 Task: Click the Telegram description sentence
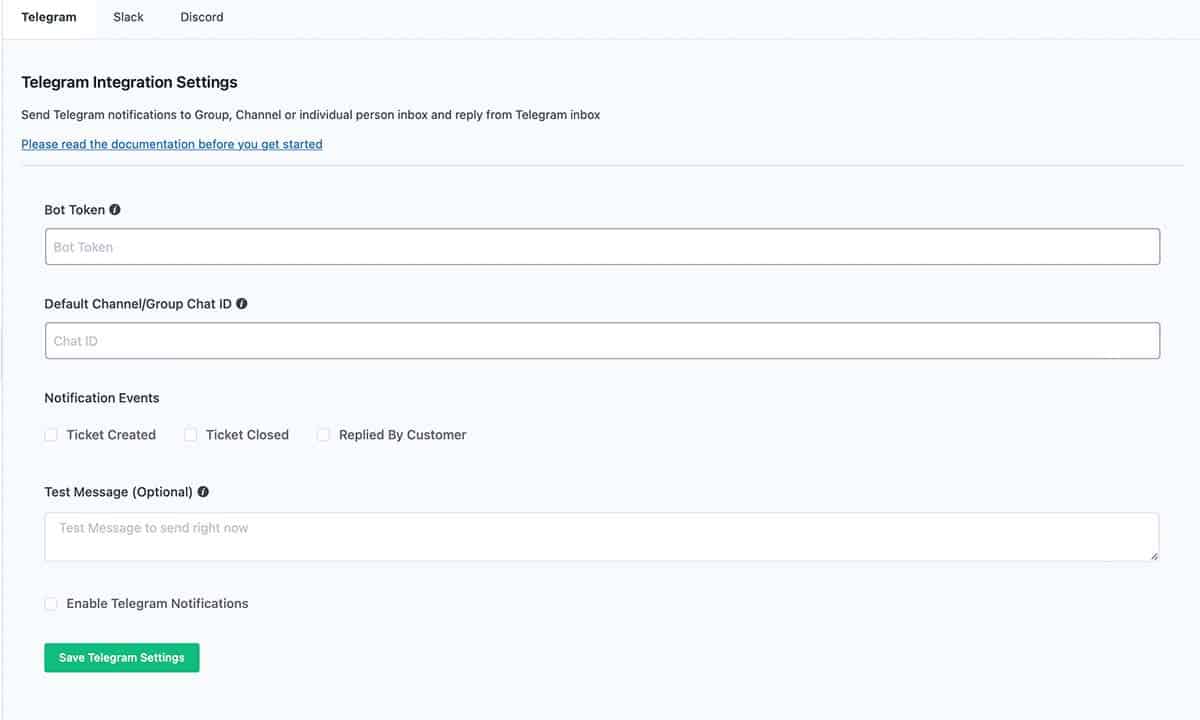[x=311, y=115]
